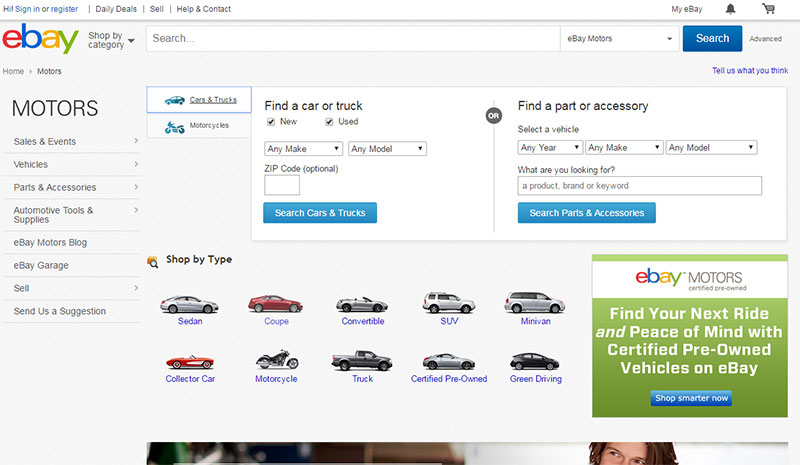Click Sell link in top bar
800x465 pixels.
tap(157, 9)
